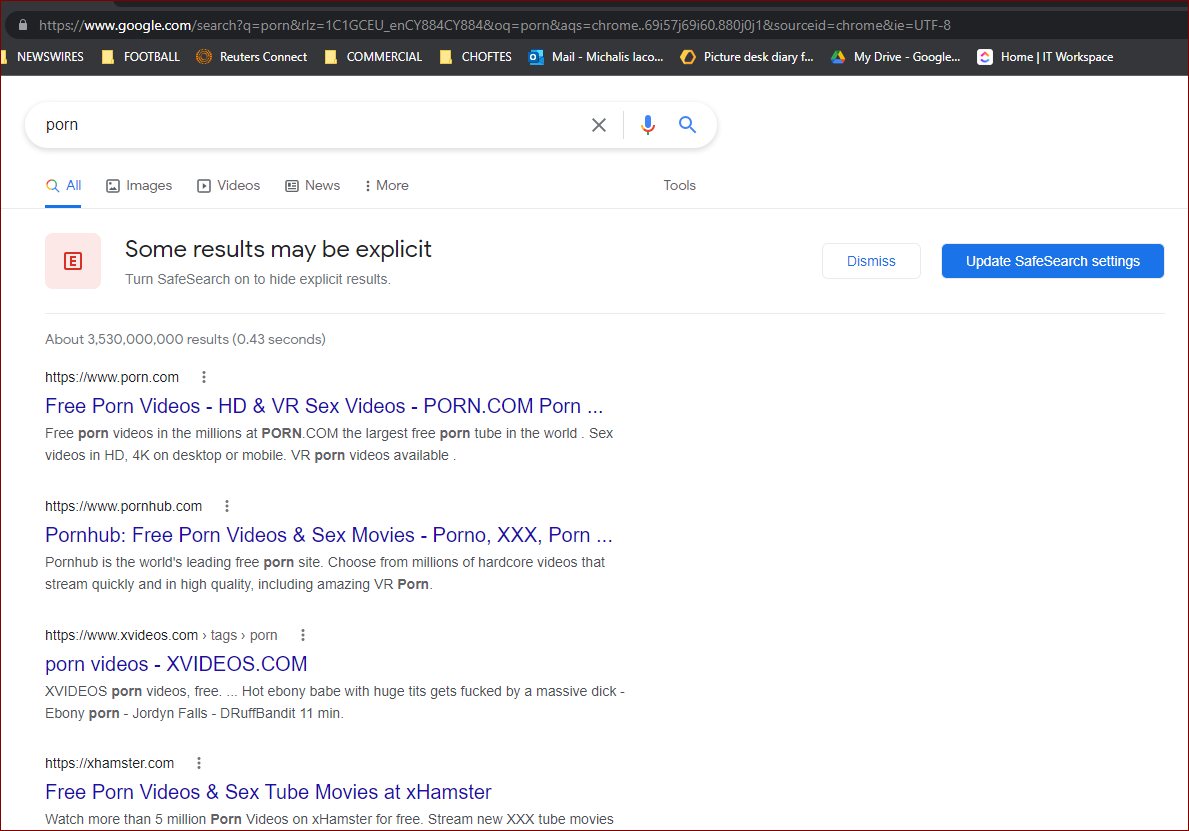
Task: Select the All results tab
Action: point(64,186)
